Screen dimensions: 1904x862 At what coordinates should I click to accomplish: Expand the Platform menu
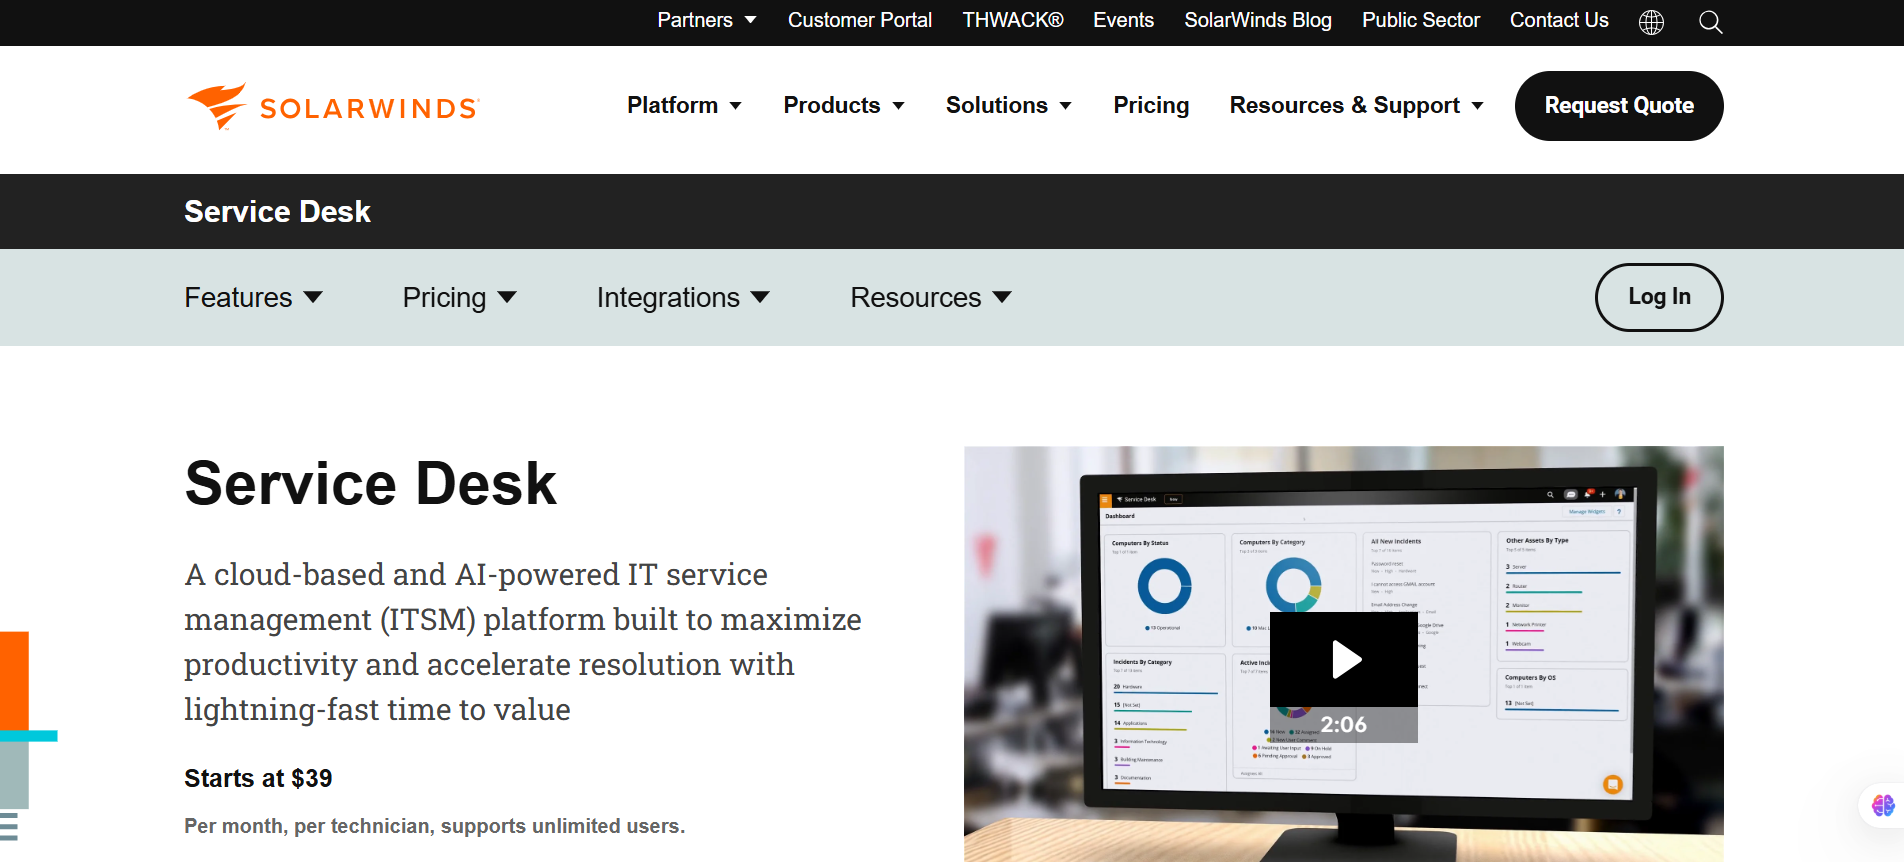[x=684, y=106]
